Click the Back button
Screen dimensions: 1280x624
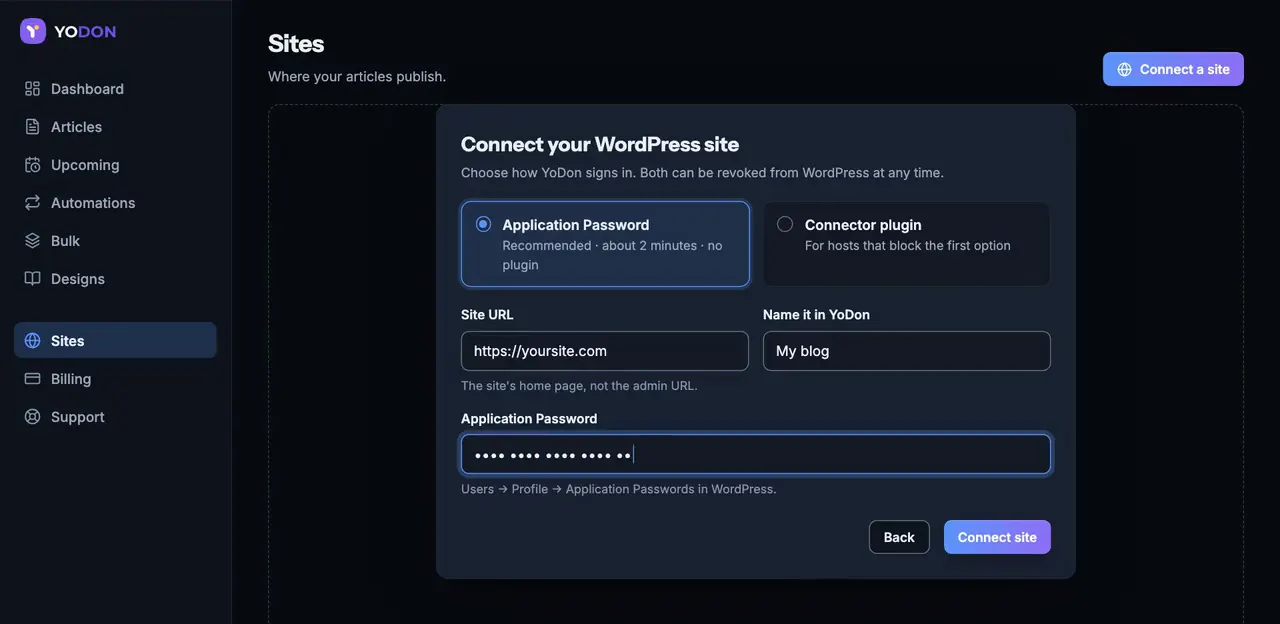(x=899, y=537)
